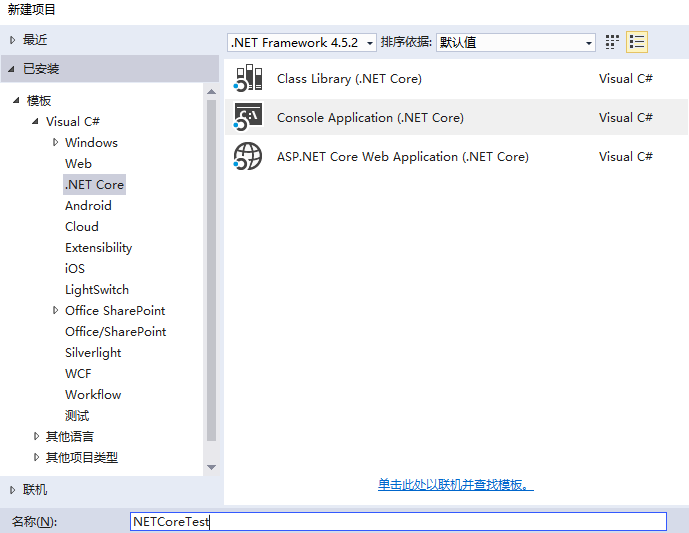
Task: Select Console Application (.NET Core) template name
Action: tap(370, 118)
